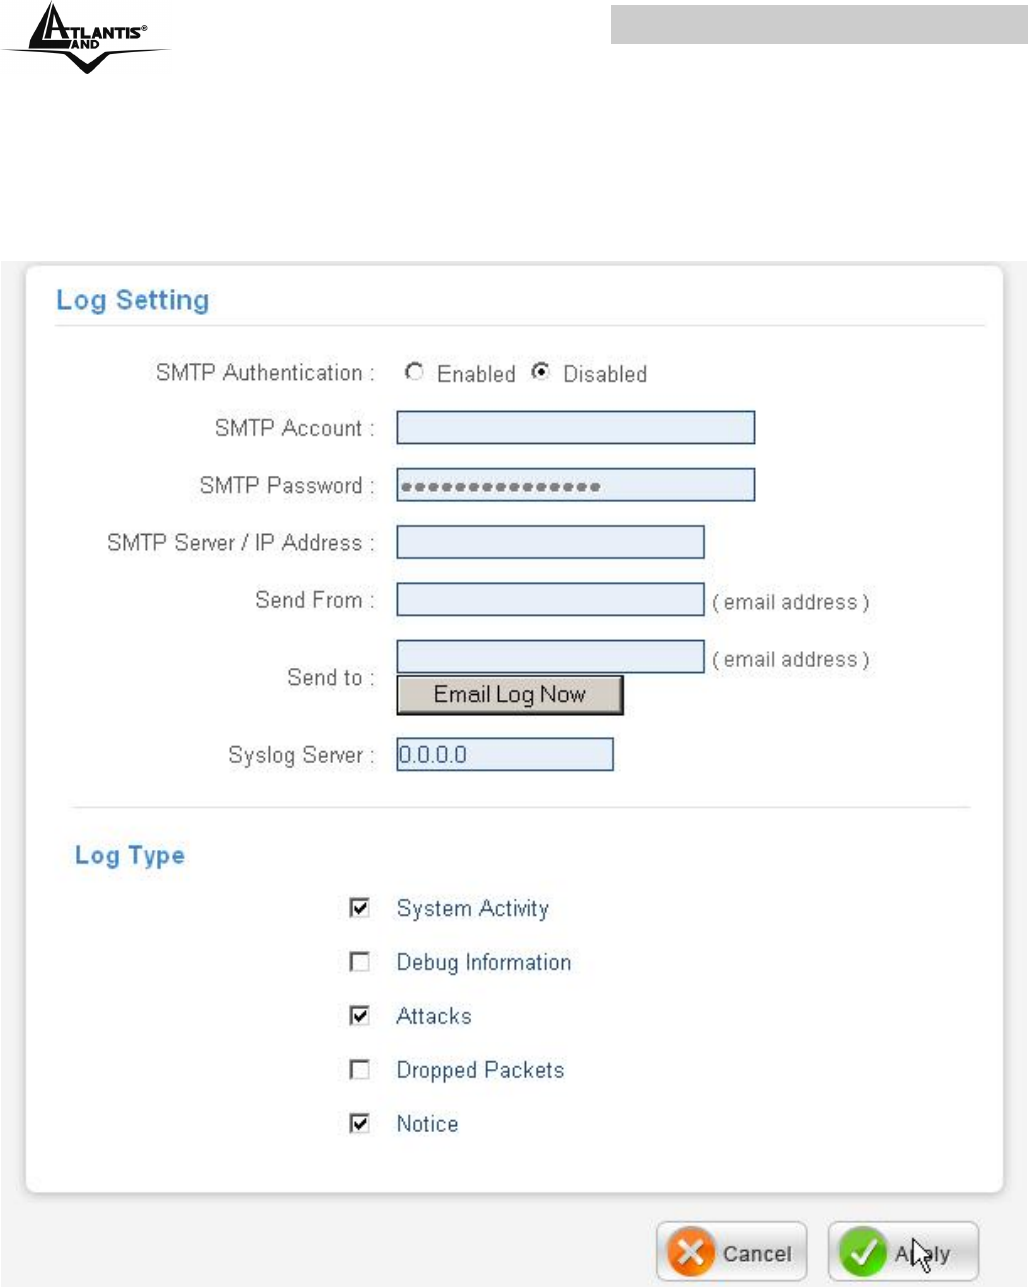Focus the Send to email field
This screenshot has height=1287, width=1028.
pyautogui.click(x=550, y=657)
